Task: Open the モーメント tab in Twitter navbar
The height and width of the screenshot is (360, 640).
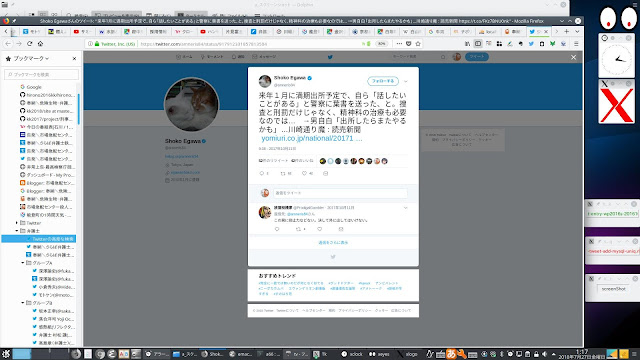Action: (x=212, y=57)
